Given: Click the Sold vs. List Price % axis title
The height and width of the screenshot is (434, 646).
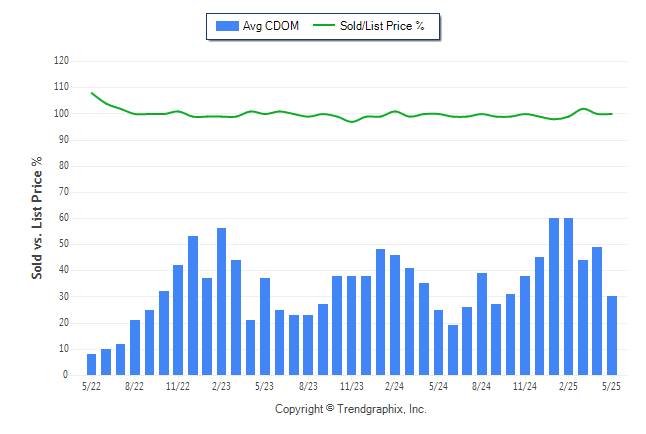Looking at the screenshot, I should pyautogui.click(x=37, y=218).
